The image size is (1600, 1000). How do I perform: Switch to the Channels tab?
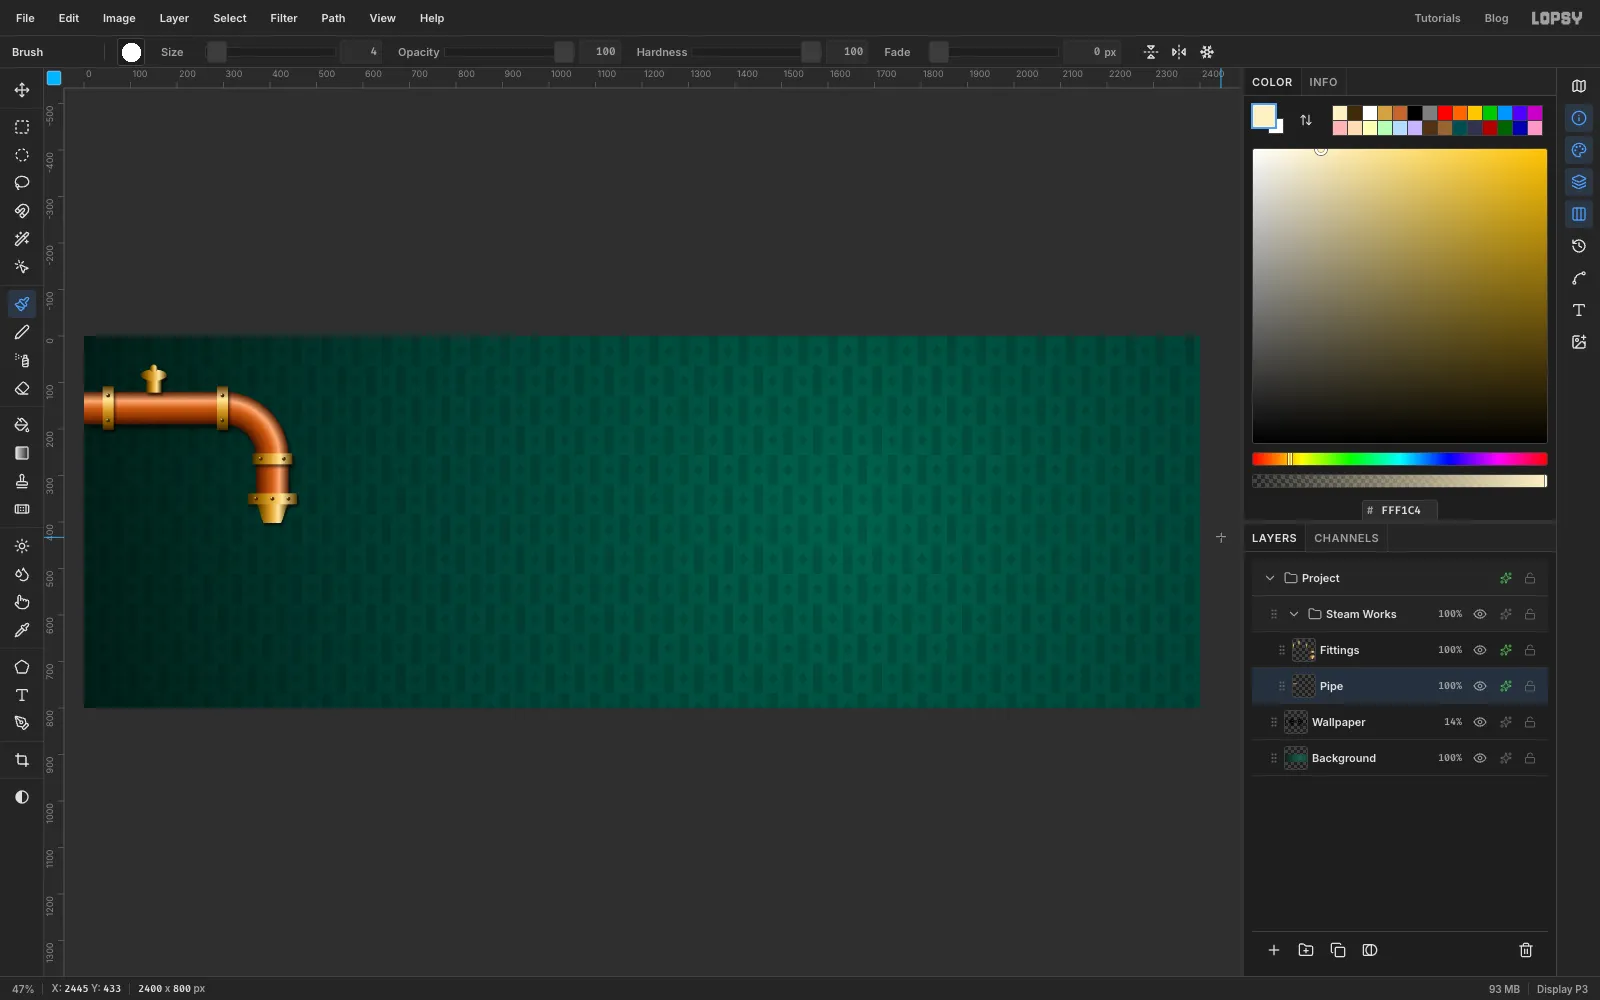1346,538
